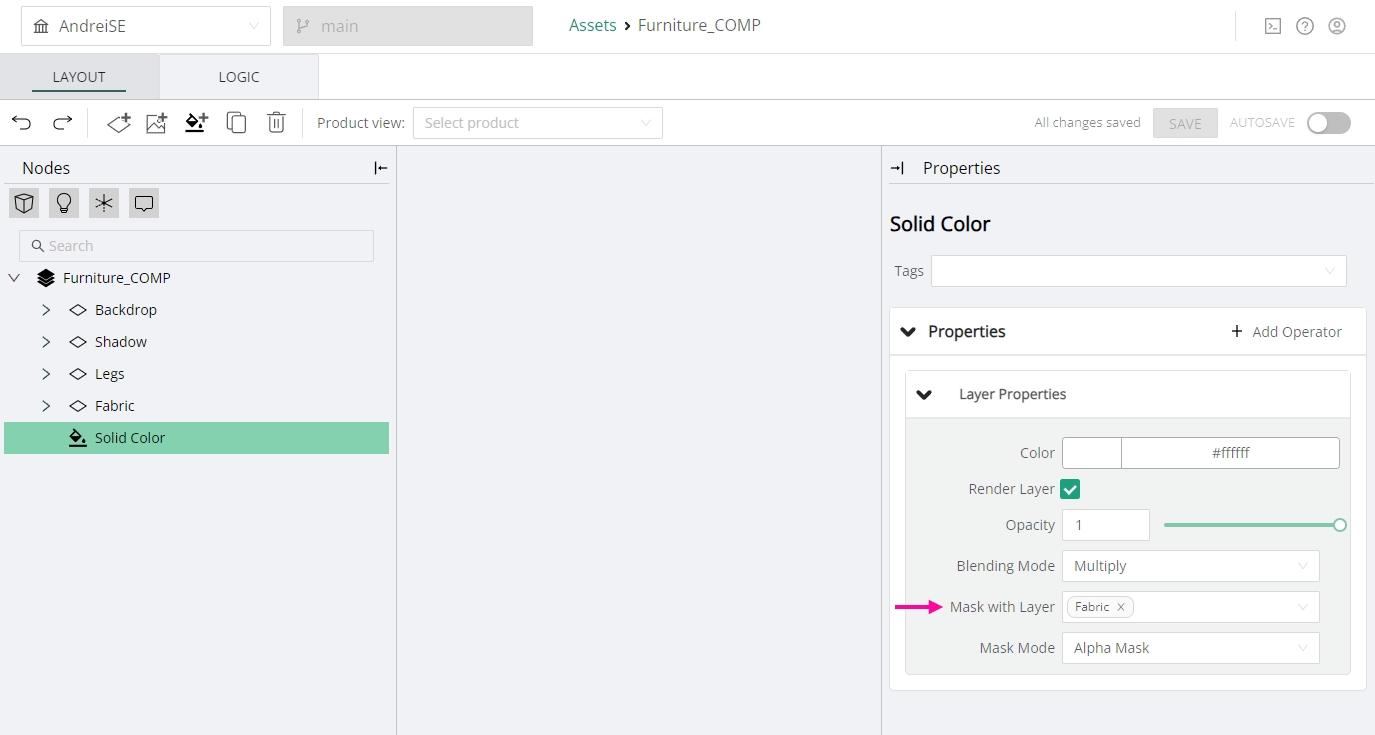Switch to the LOGIC tab

click(239, 77)
